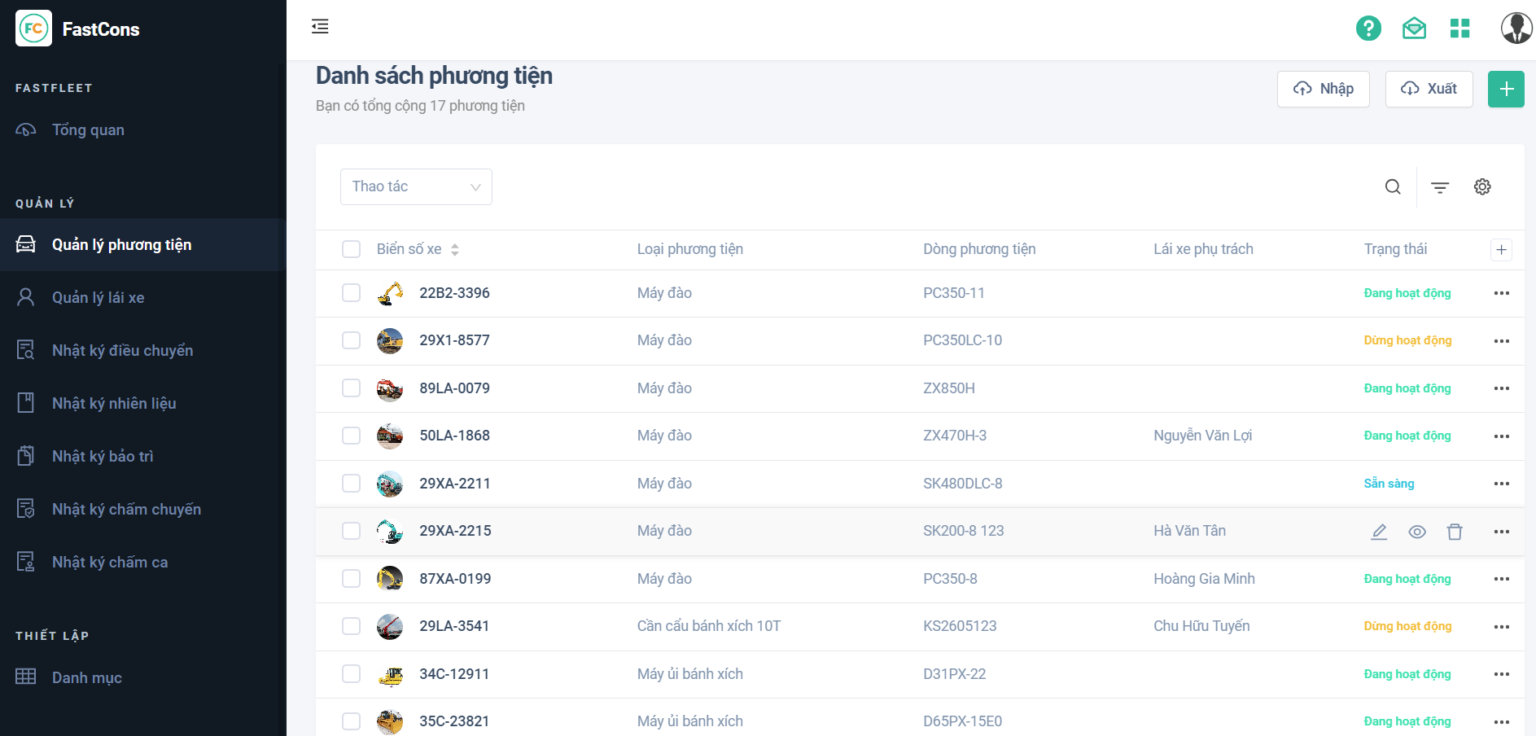Open the filter icon above the table
This screenshot has width=1536, height=736.
(1440, 187)
